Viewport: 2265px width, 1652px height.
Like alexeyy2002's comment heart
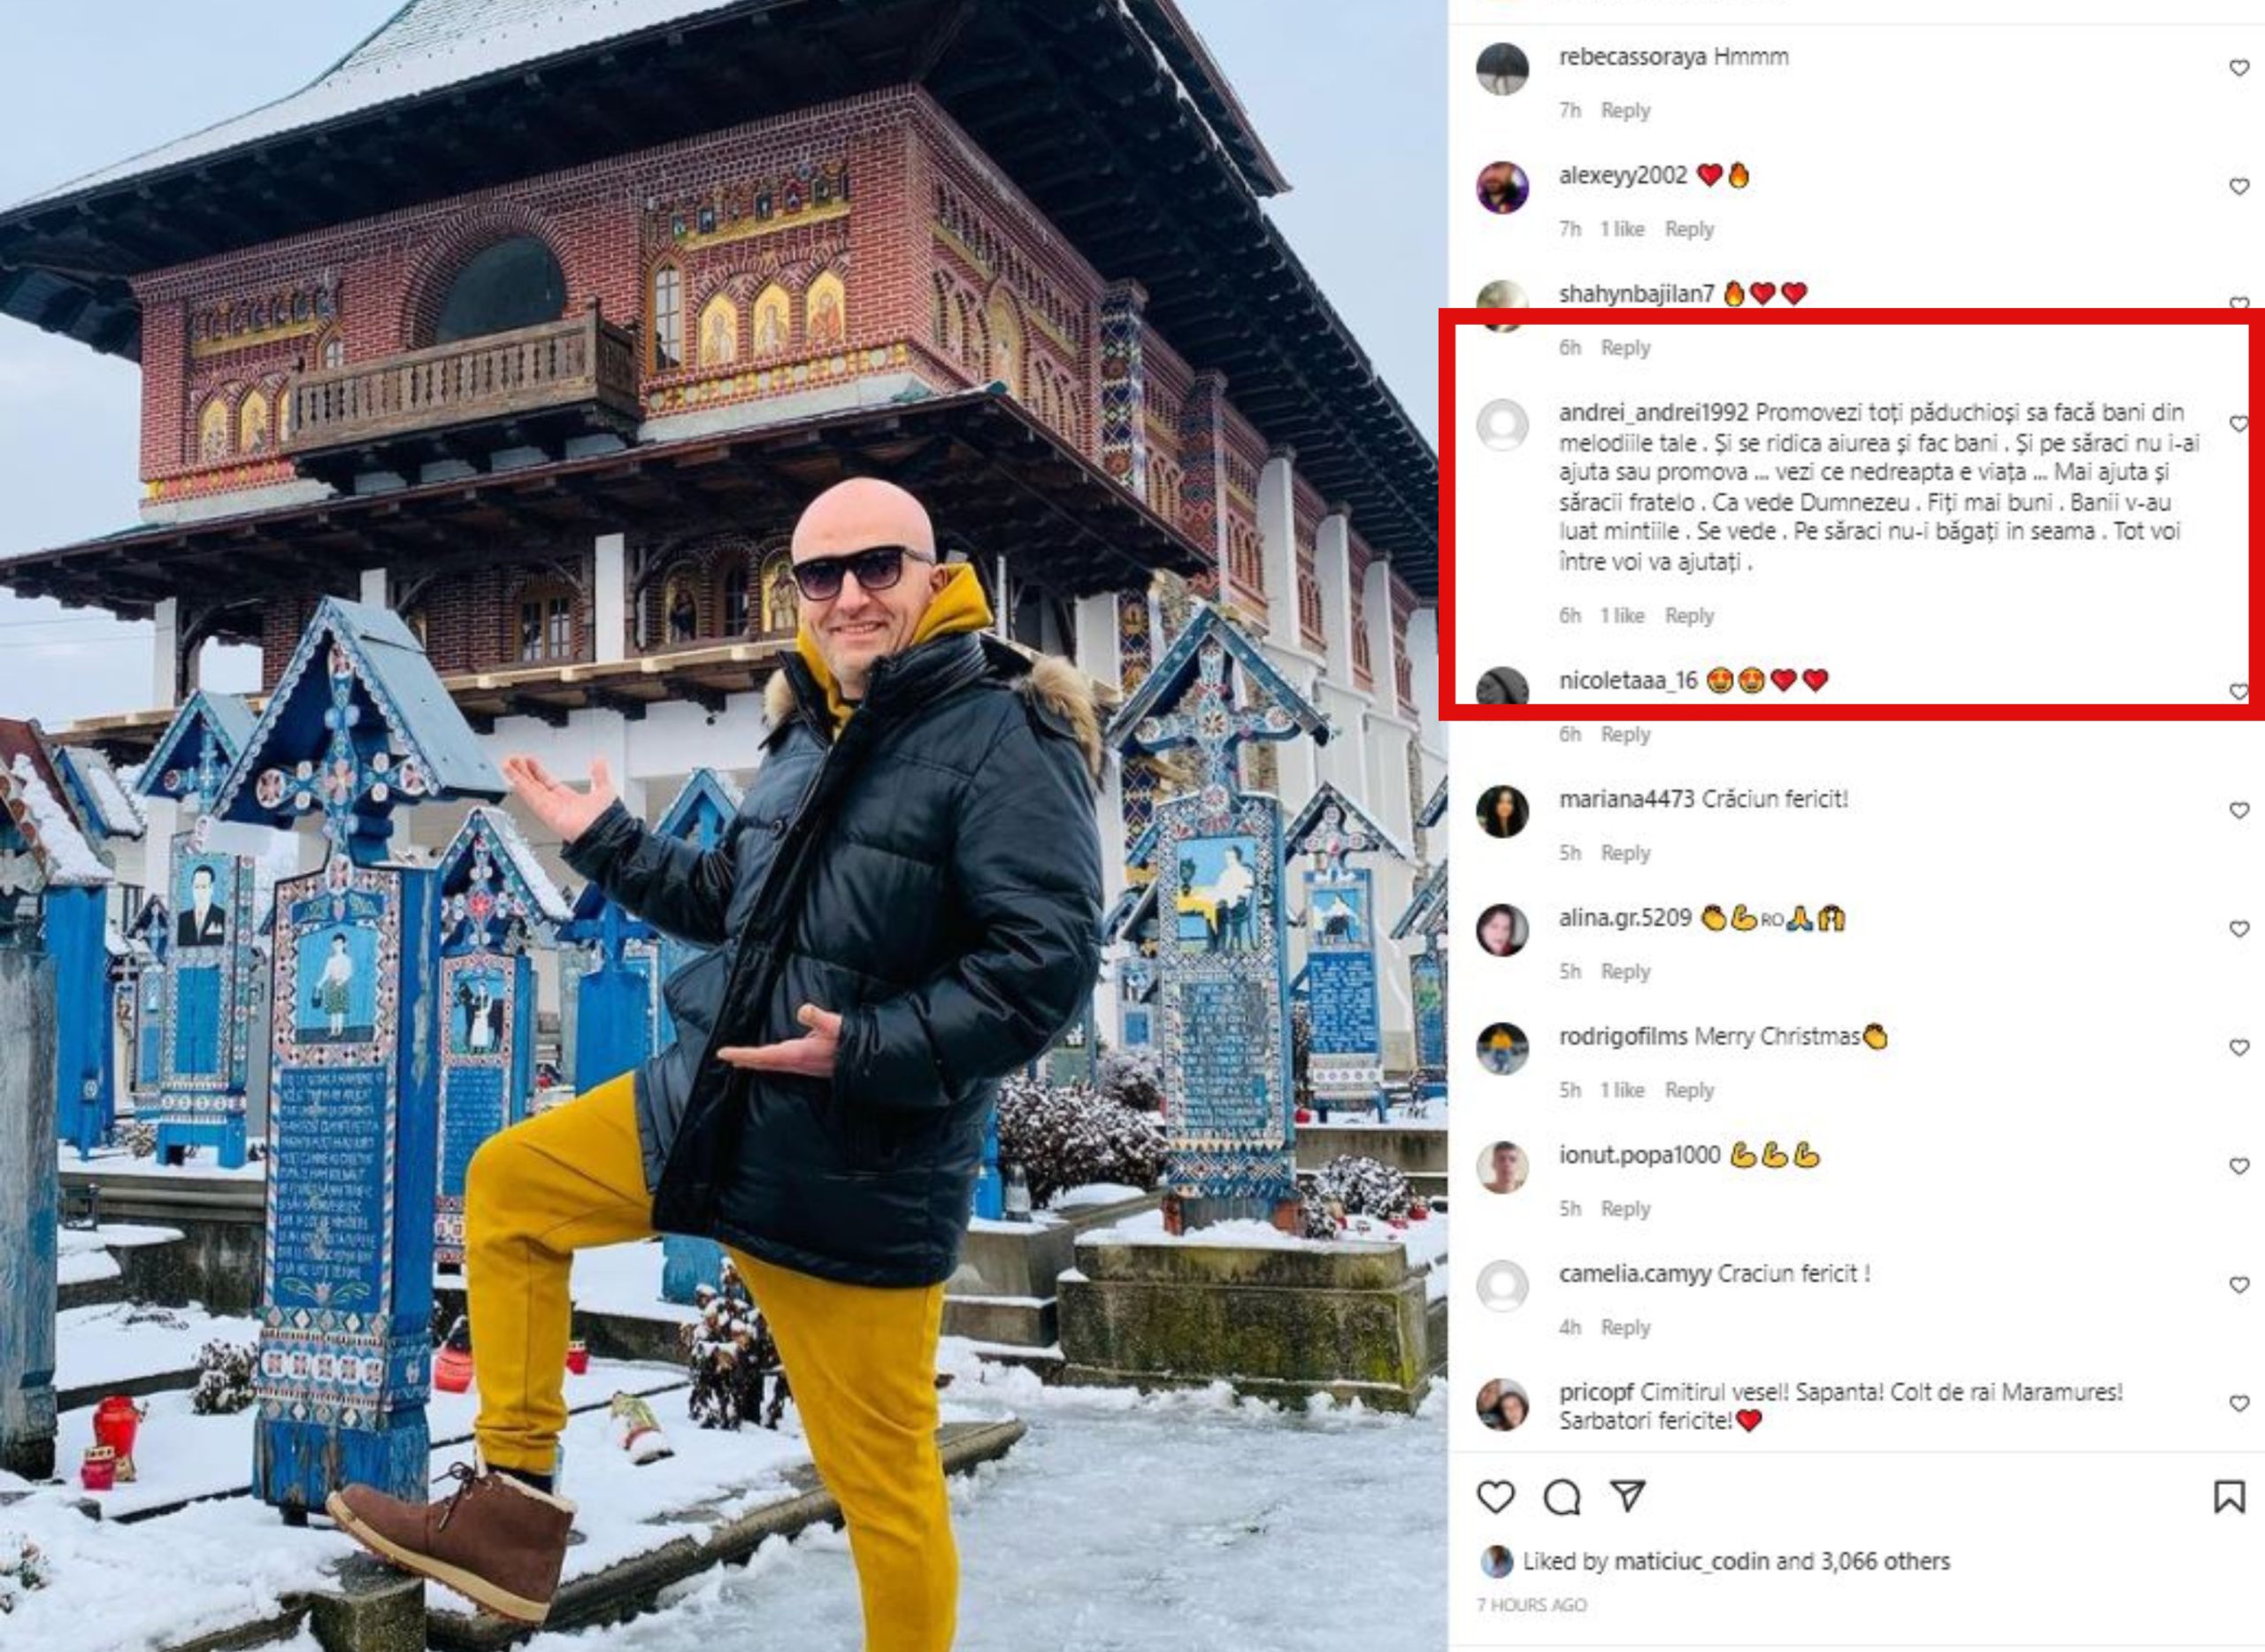point(2239,186)
